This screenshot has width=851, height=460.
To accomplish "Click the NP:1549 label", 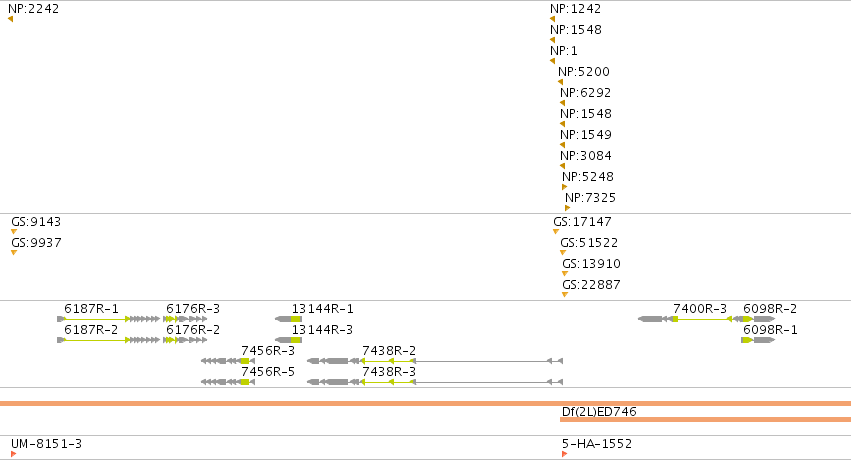I will point(586,135).
